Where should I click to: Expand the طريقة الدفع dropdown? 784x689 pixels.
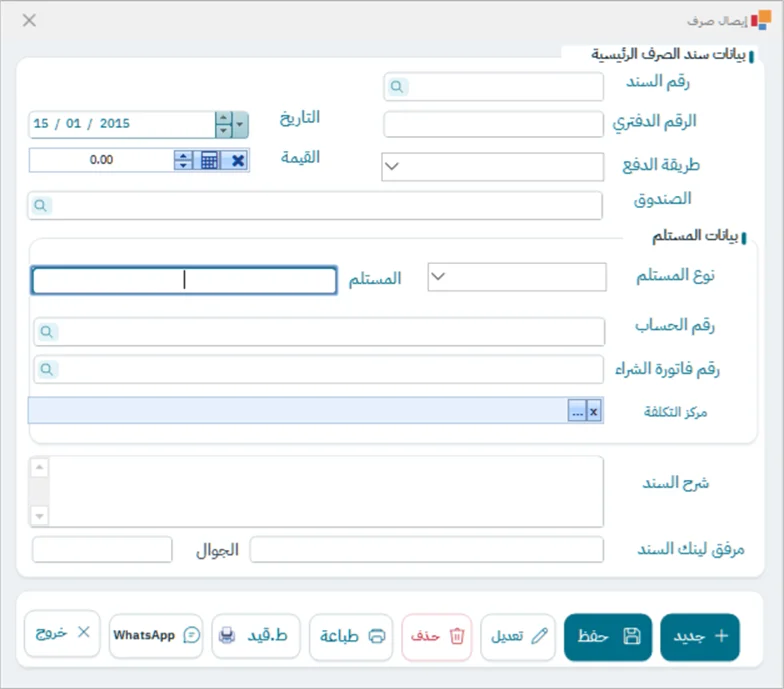click(x=392, y=166)
